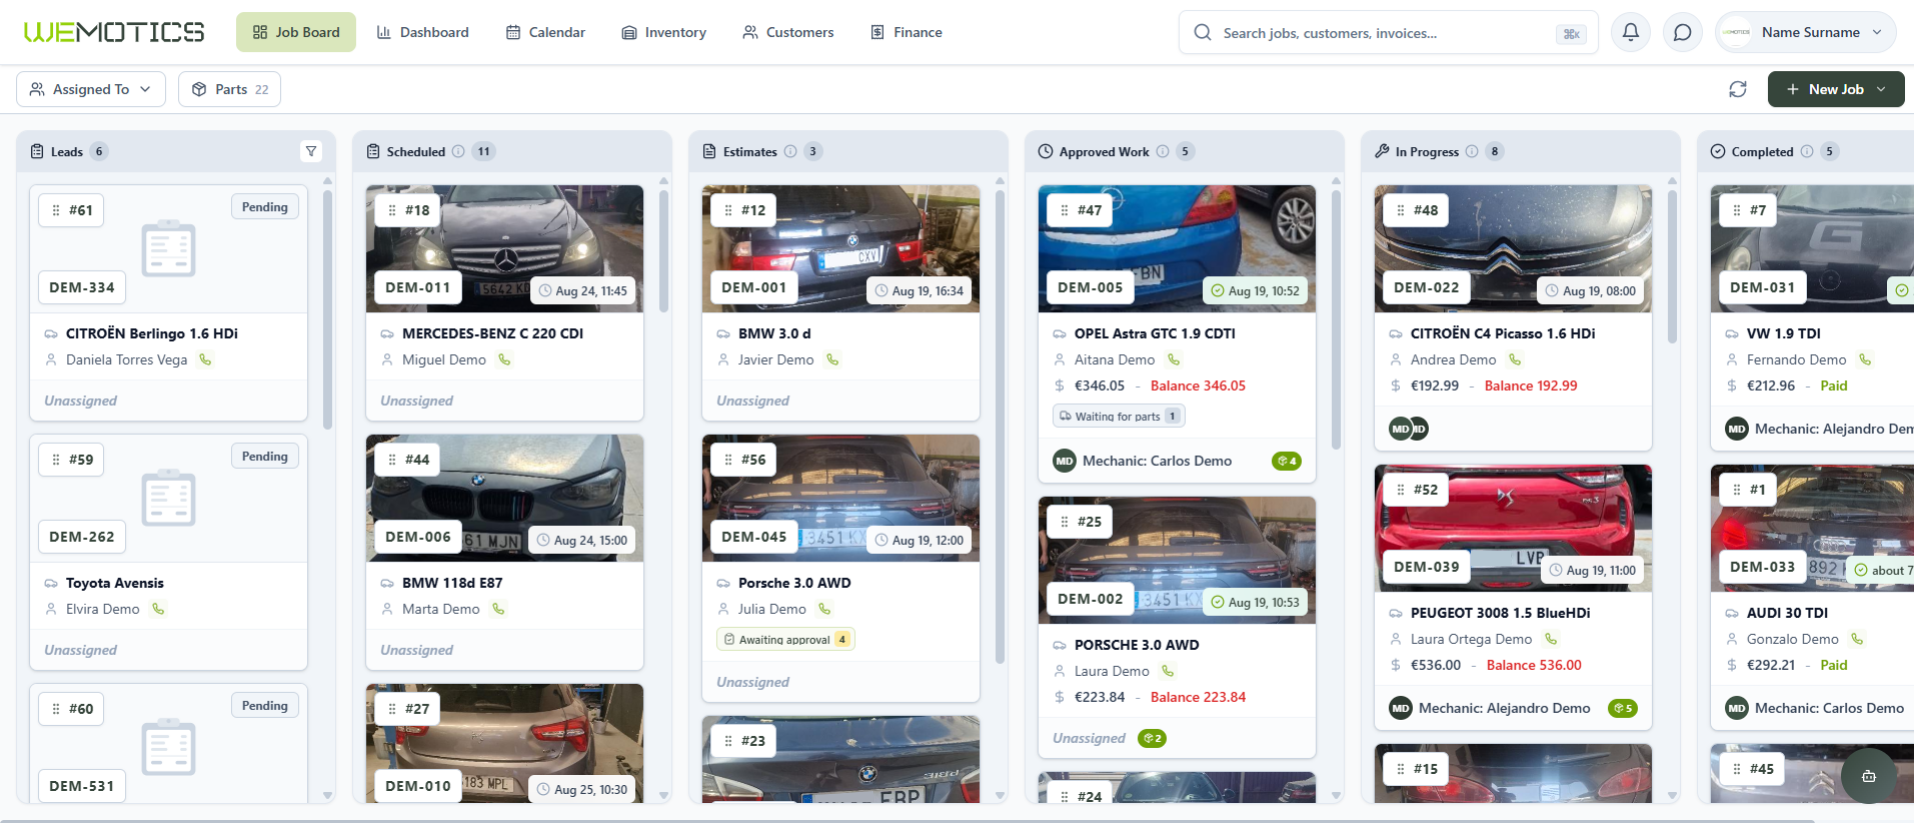Click the overlapping mechanic avatars on DEM-022

tap(1409, 429)
